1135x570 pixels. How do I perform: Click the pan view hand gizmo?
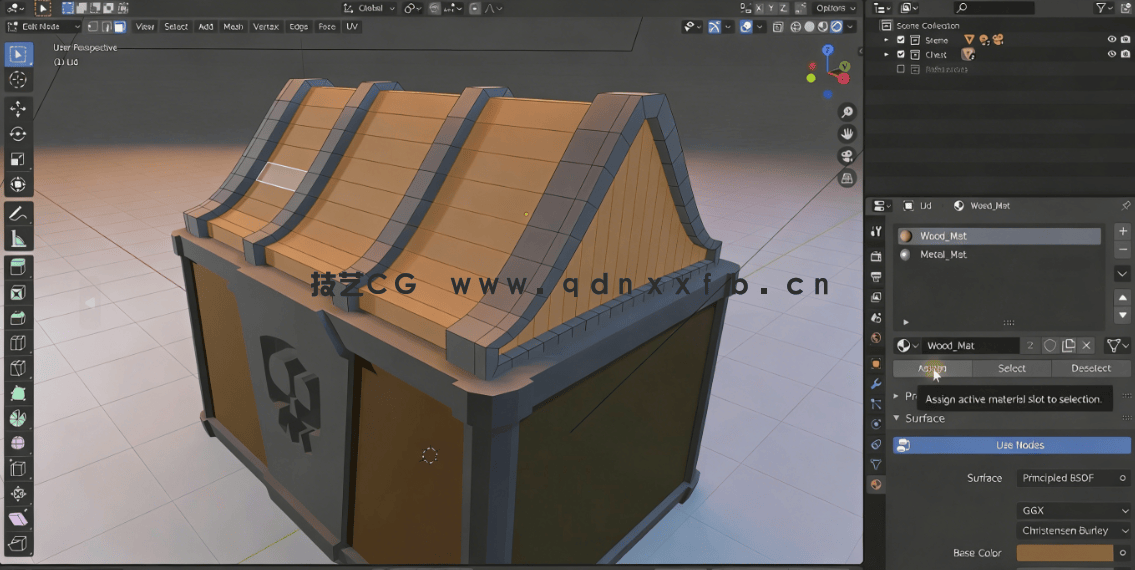846,134
